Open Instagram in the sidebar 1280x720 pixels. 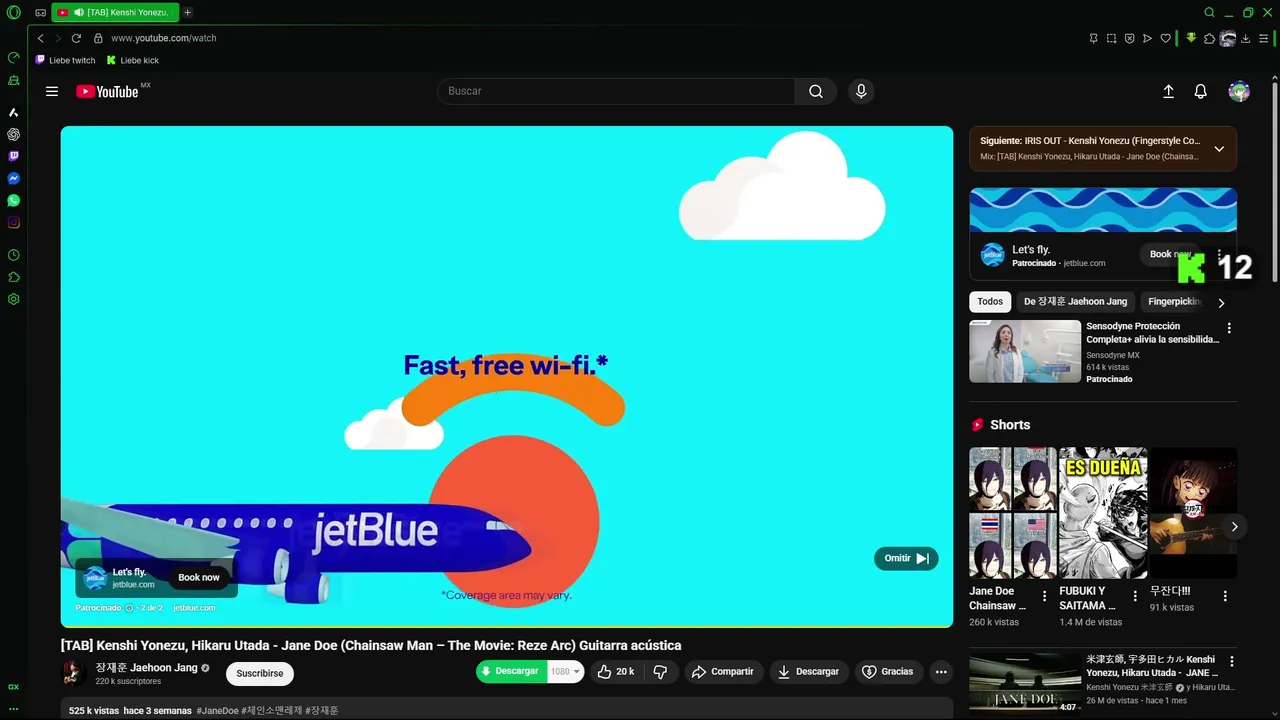13,222
